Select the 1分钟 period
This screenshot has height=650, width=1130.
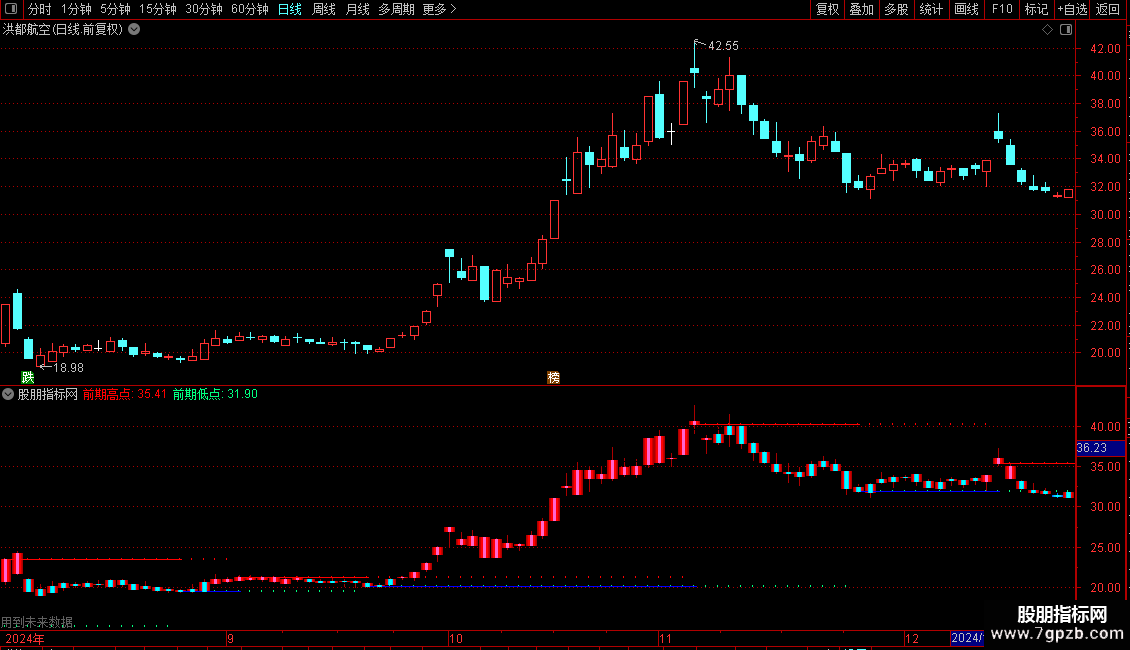[x=76, y=9]
